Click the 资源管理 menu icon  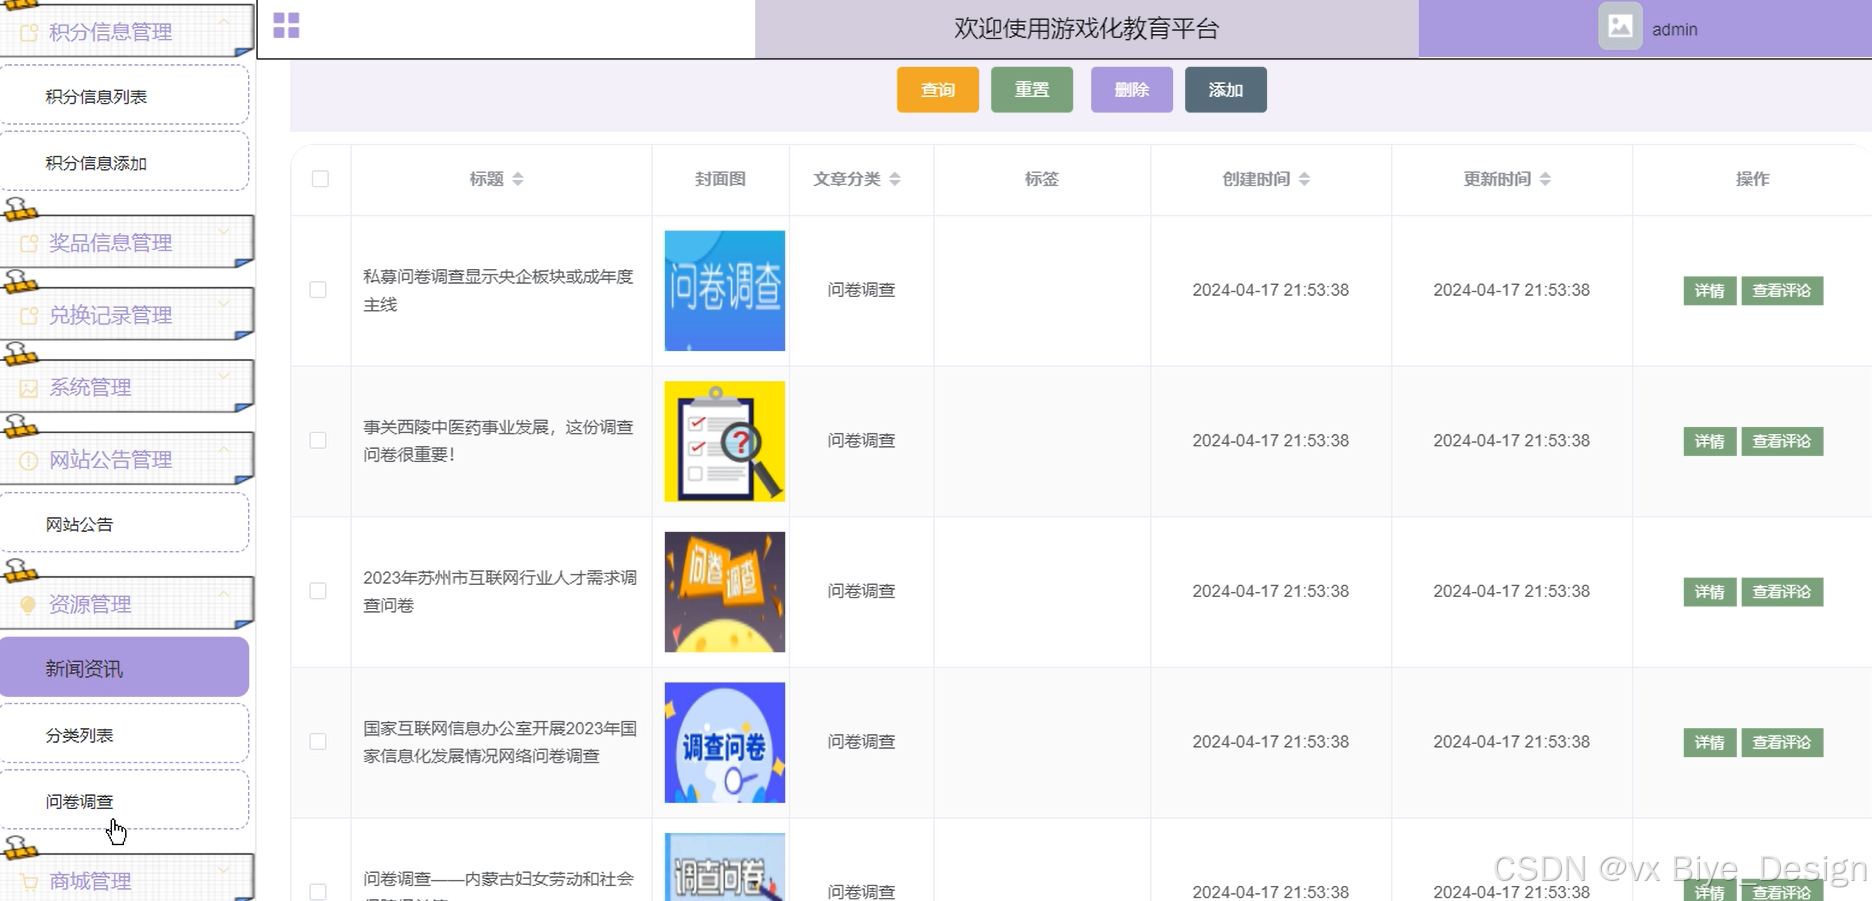click(29, 604)
